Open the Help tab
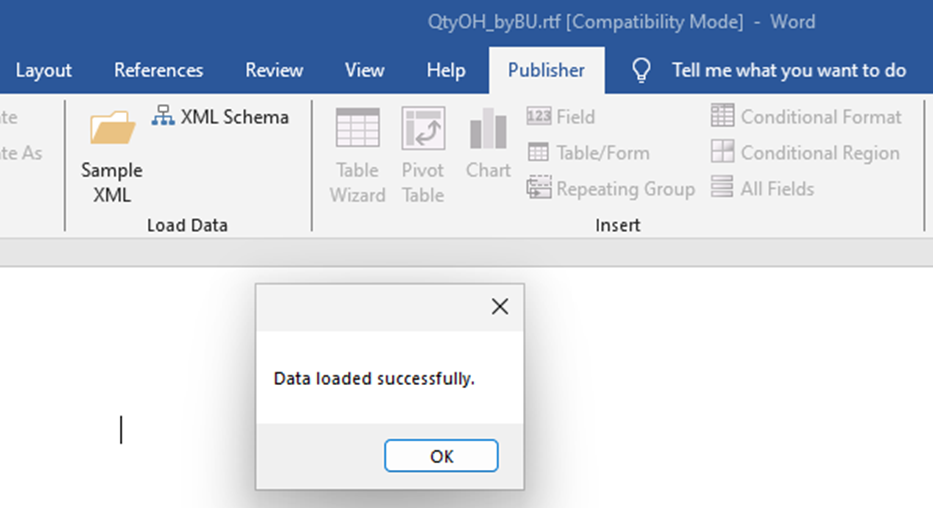This screenshot has width=933, height=508. click(446, 70)
